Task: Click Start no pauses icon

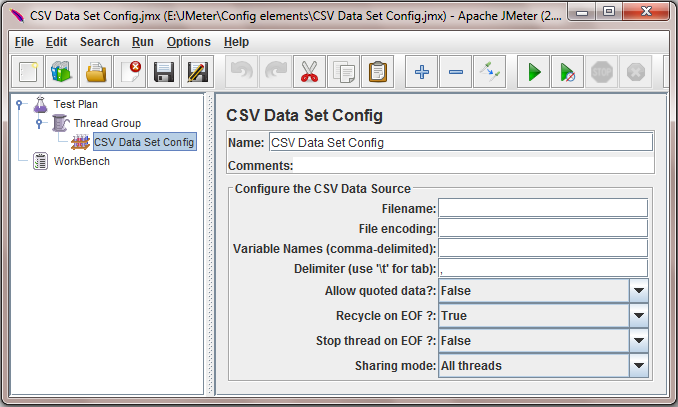Action: click(x=568, y=72)
